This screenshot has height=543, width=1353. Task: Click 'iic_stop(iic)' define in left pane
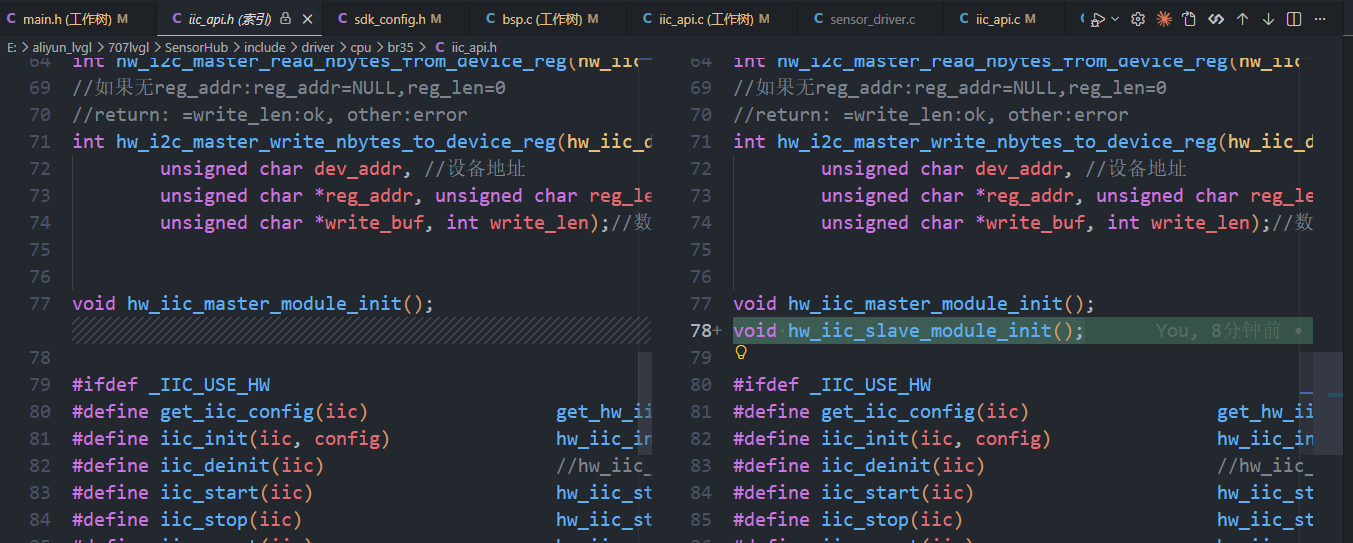pyautogui.click(x=231, y=520)
